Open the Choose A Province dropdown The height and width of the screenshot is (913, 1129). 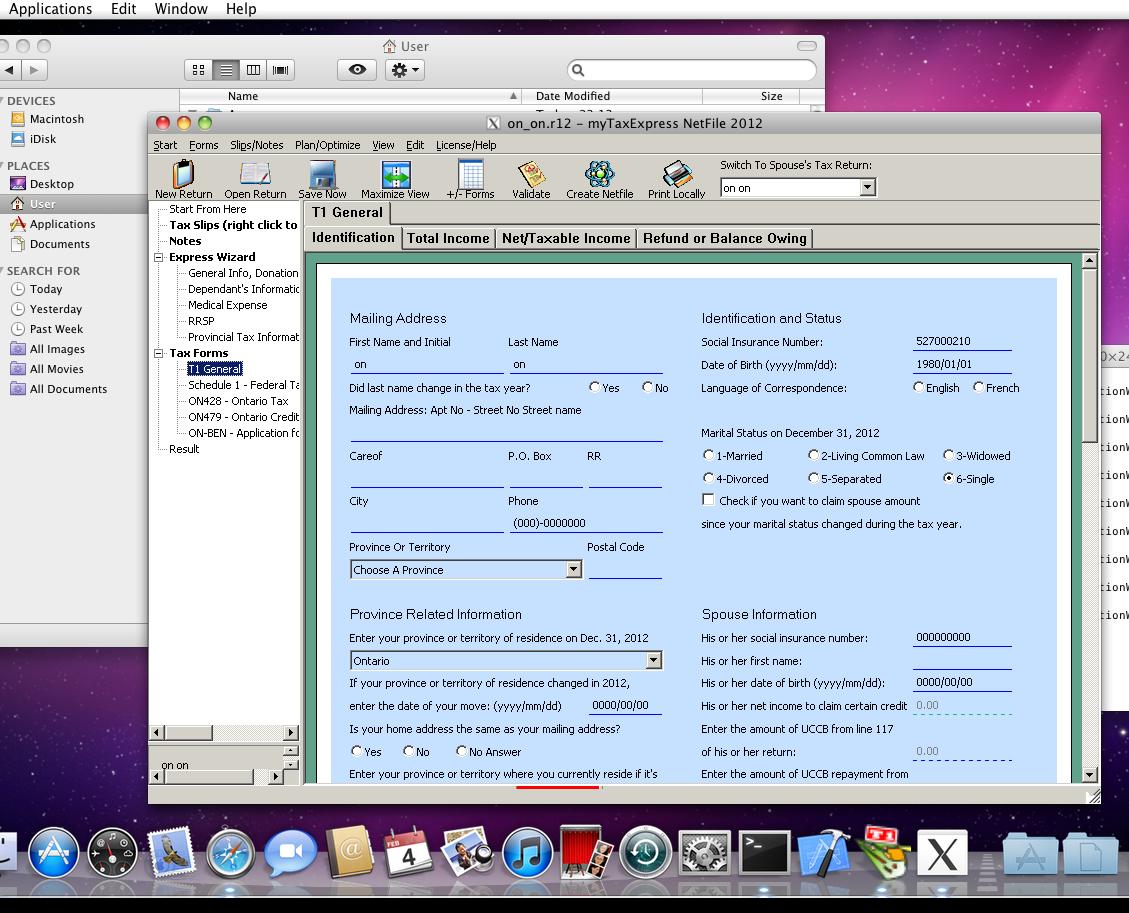(x=573, y=570)
